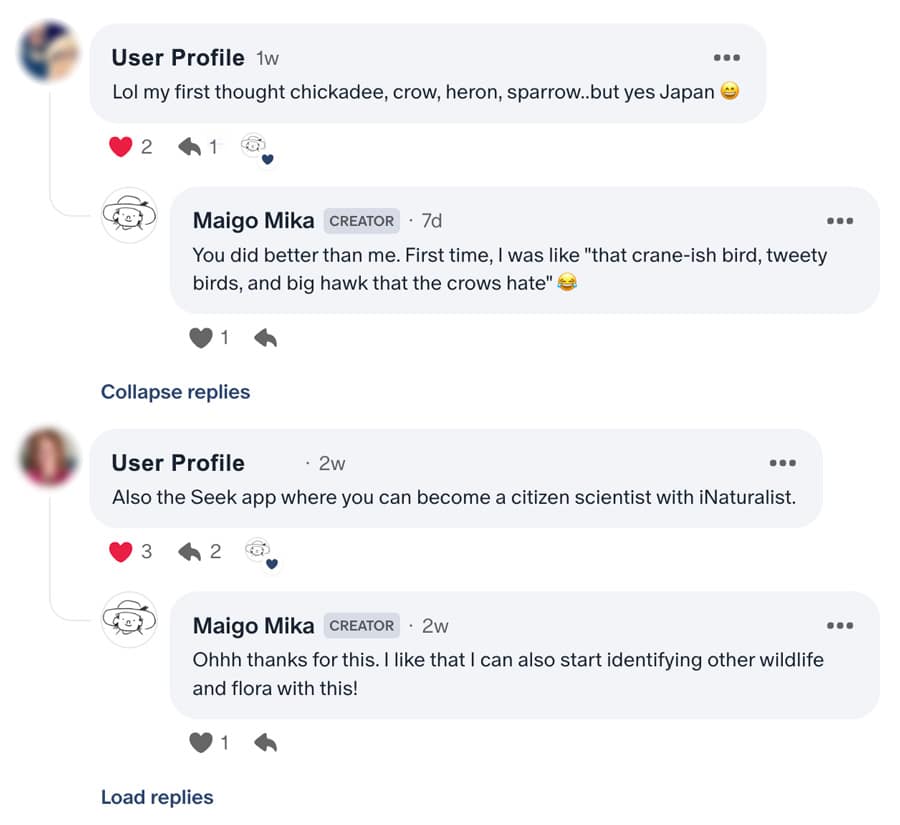
Task: Click Maigo Mika's username on the crane-ish reply
Action: 253,220
